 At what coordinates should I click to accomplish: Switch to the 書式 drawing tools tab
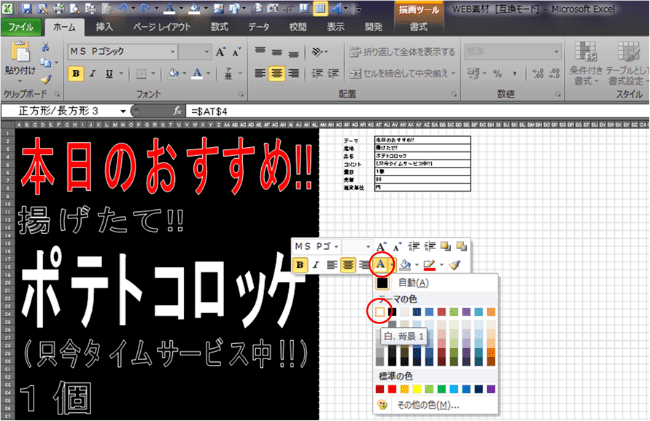coord(418,27)
